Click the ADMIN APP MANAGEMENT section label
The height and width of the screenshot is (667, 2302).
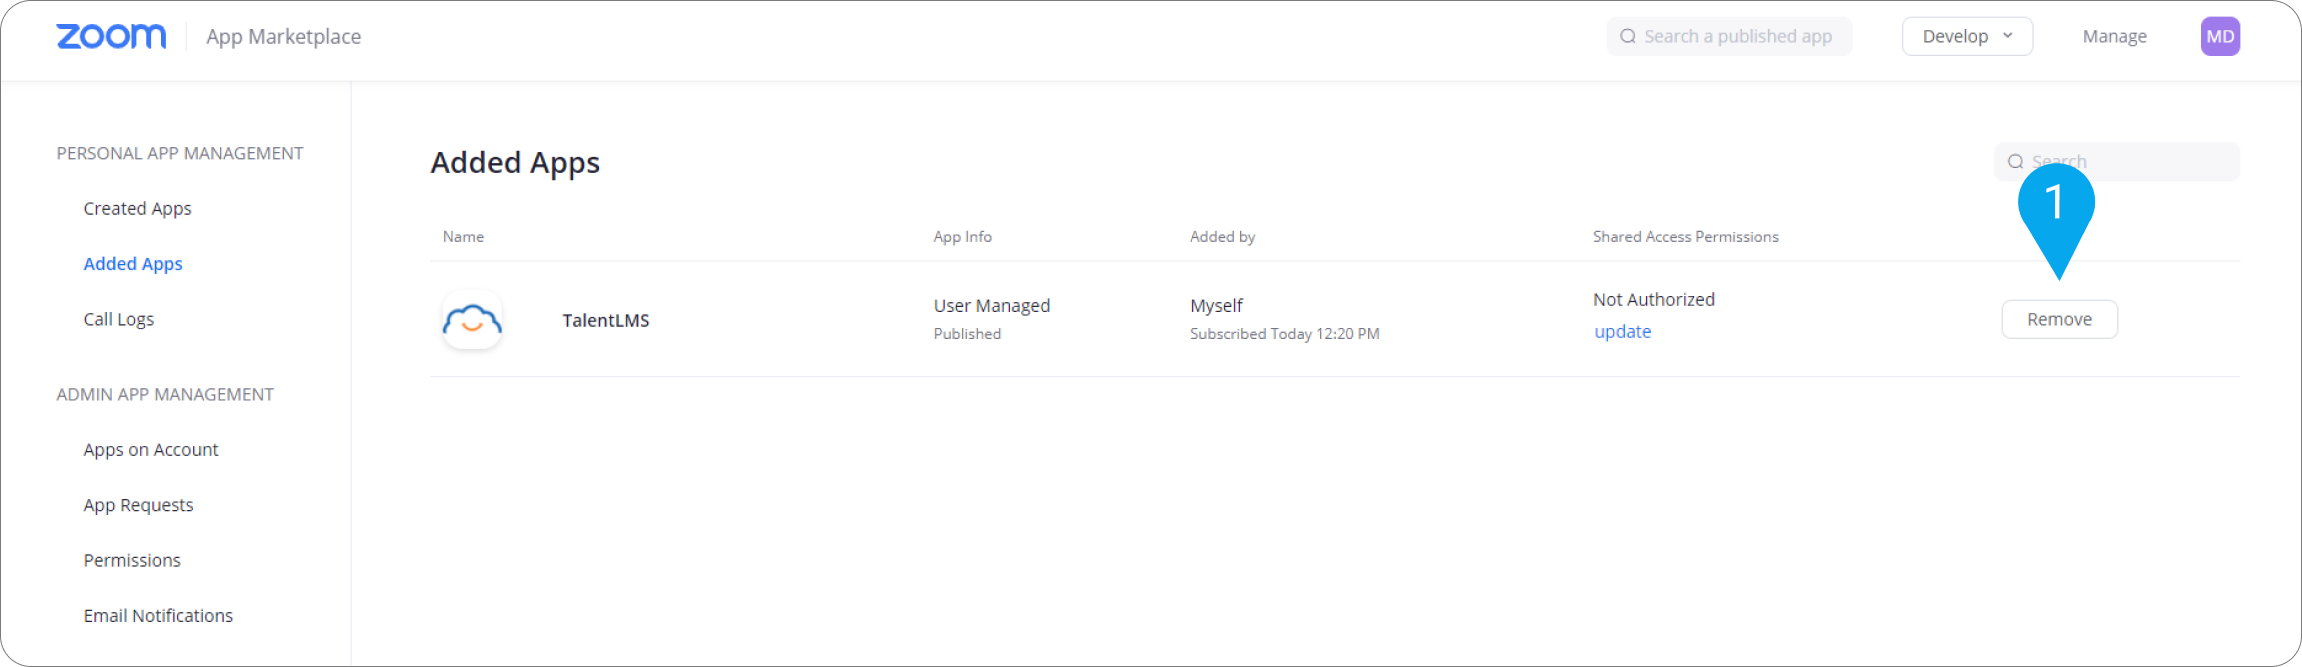click(x=165, y=394)
